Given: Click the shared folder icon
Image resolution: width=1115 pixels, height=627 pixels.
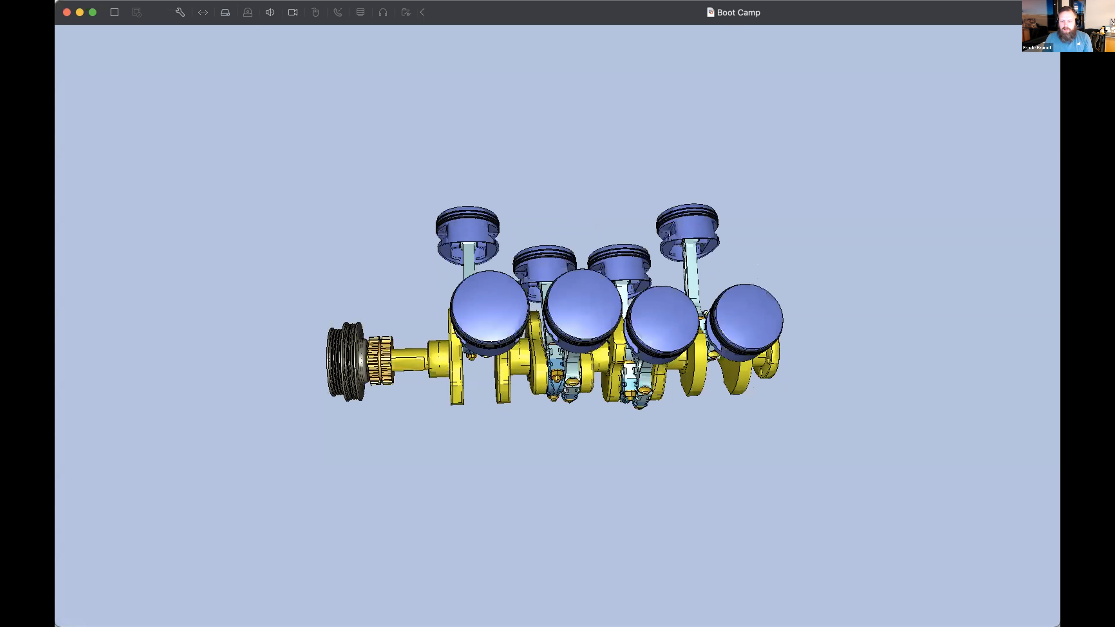Looking at the screenshot, I should coord(405,12).
